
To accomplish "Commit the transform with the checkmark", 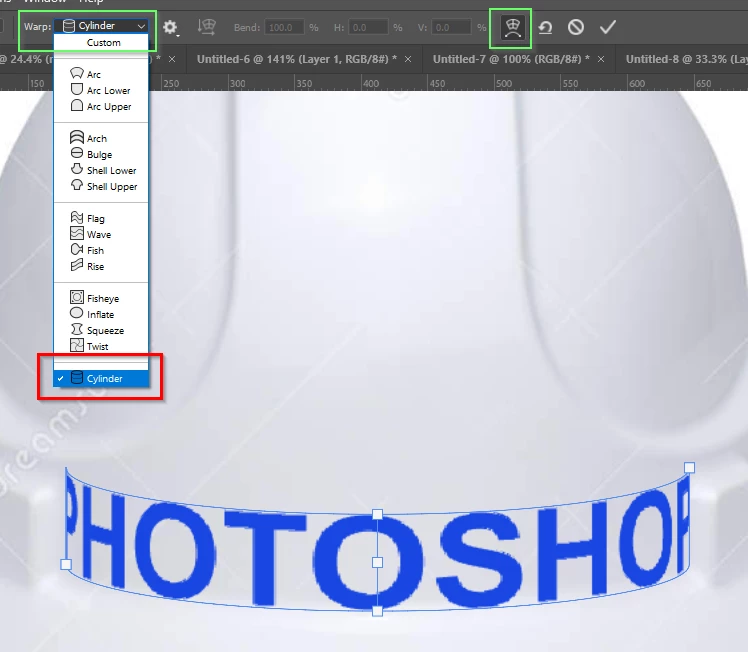I will pos(608,27).
